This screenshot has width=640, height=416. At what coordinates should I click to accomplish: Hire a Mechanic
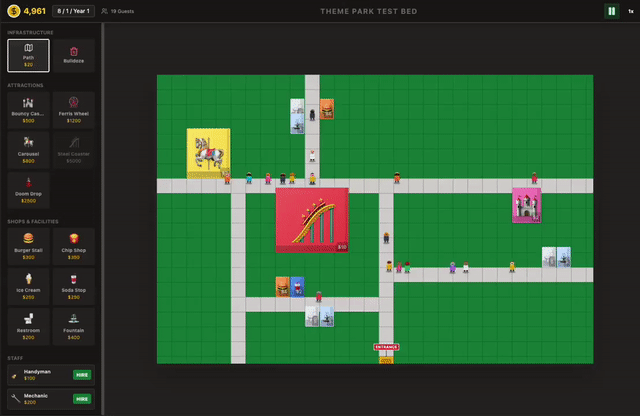coord(83,398)
